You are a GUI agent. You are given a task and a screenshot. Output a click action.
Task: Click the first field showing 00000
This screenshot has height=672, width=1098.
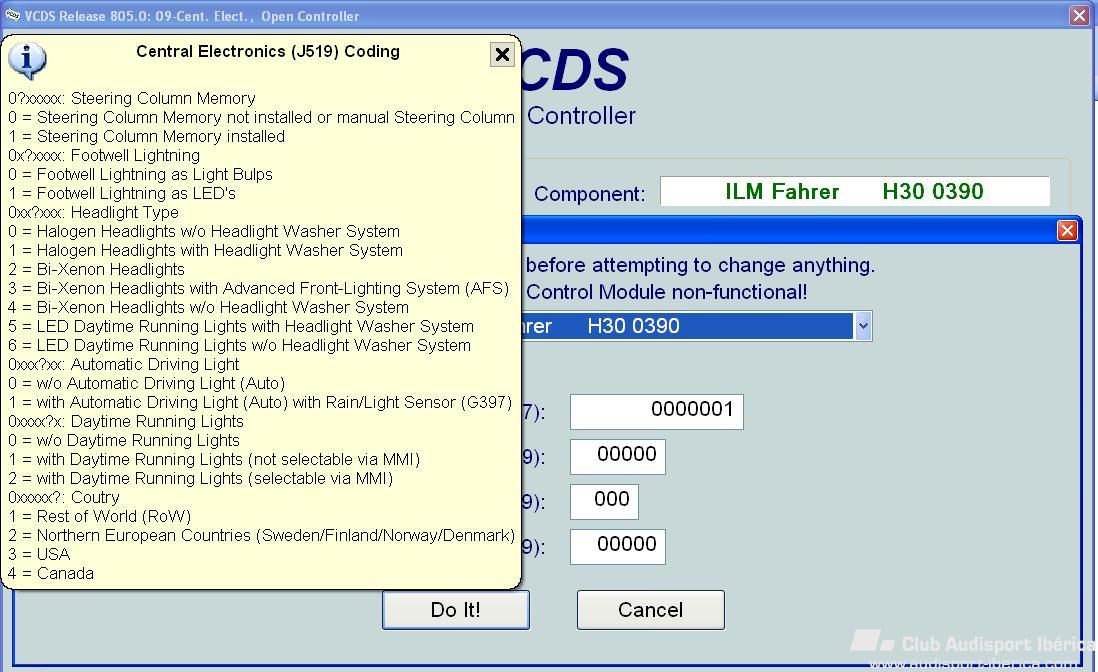click(x=618, y=456)
